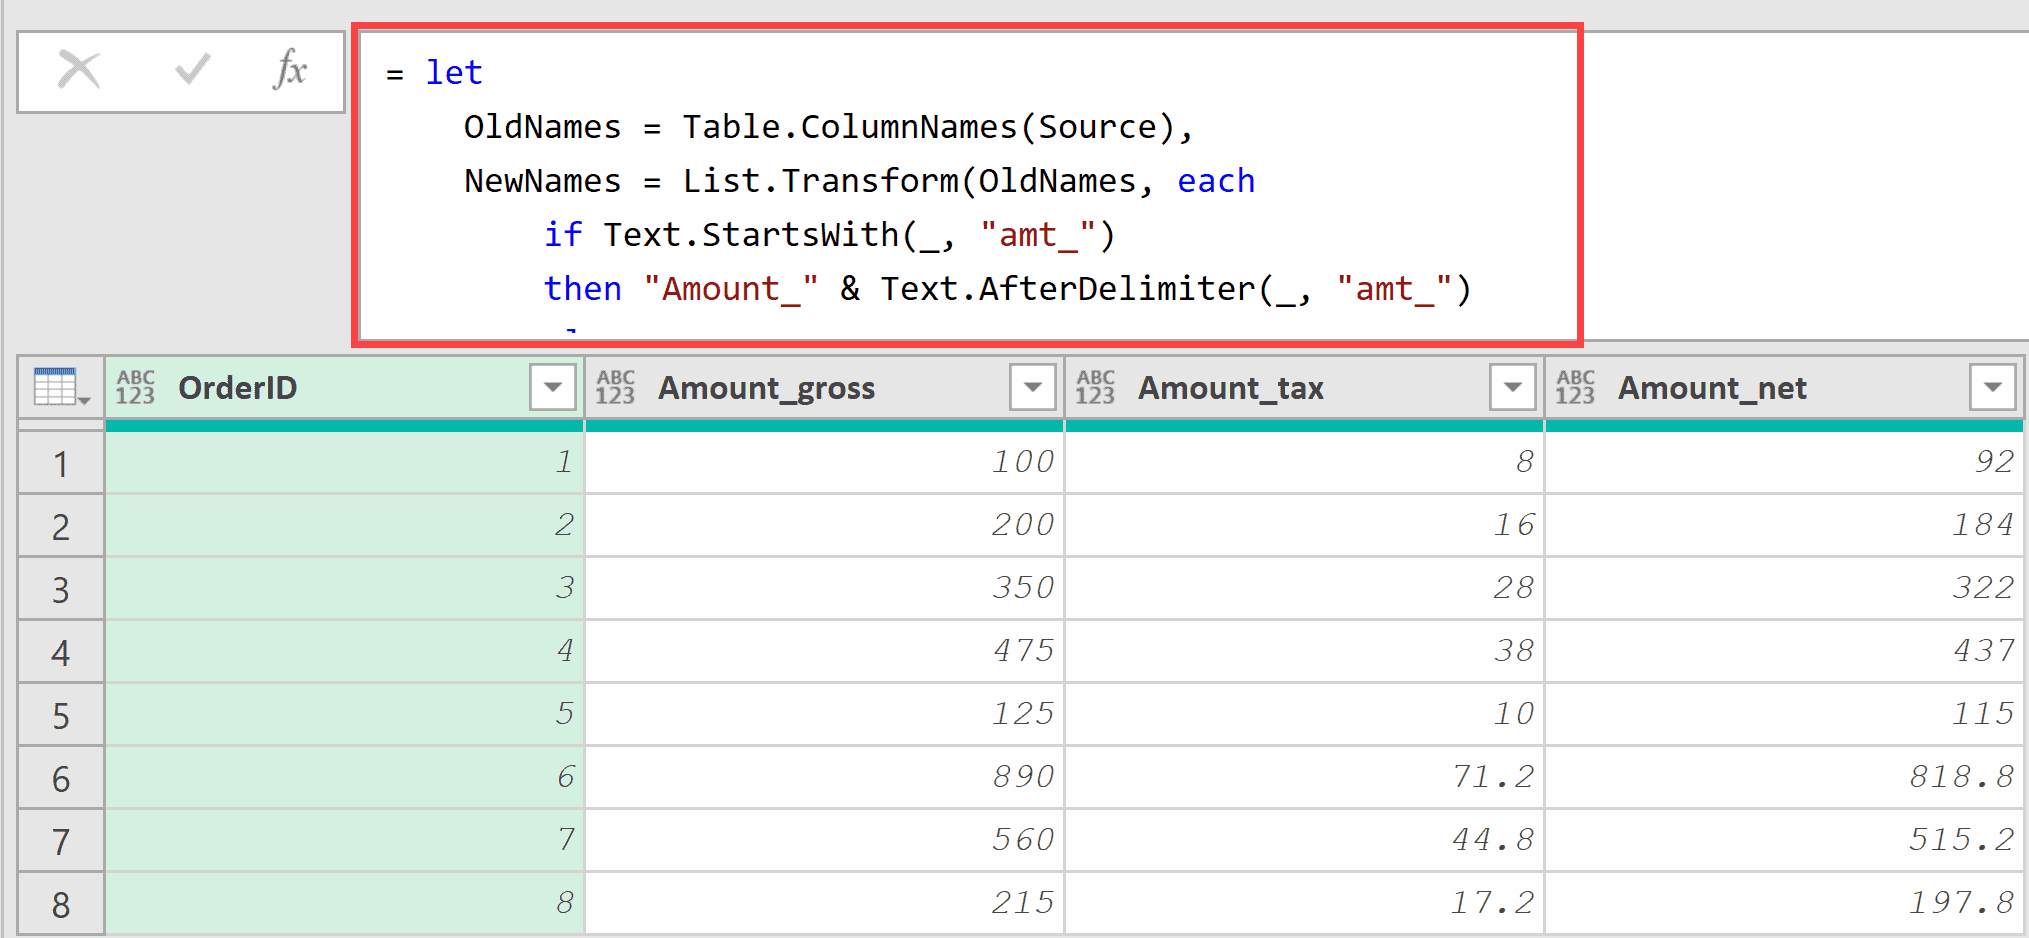Select row 3 using its row number
Image resolution: width=2029 pixels, height=938 pixels.
(x=60, y=588)
